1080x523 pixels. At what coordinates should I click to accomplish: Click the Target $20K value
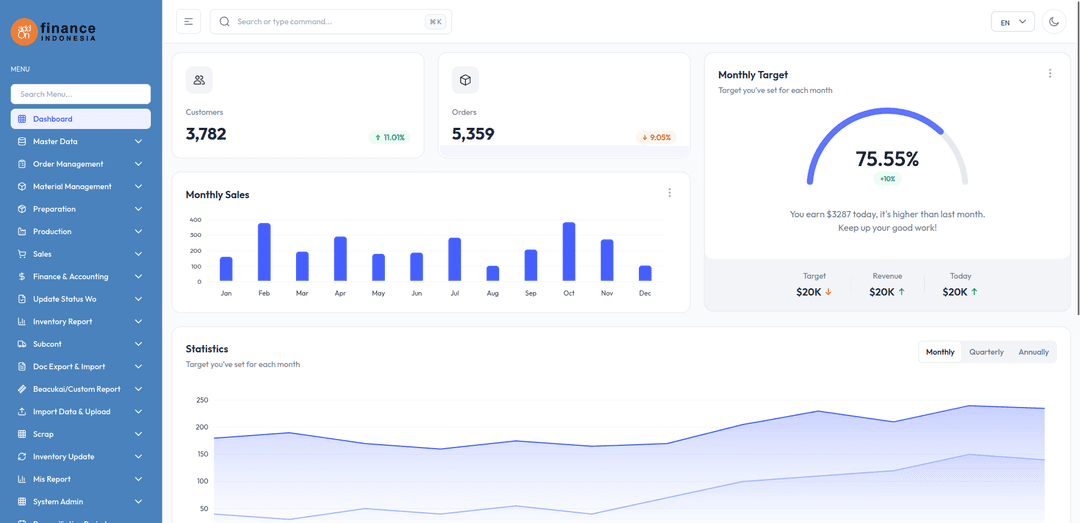[x=809, y=292]
